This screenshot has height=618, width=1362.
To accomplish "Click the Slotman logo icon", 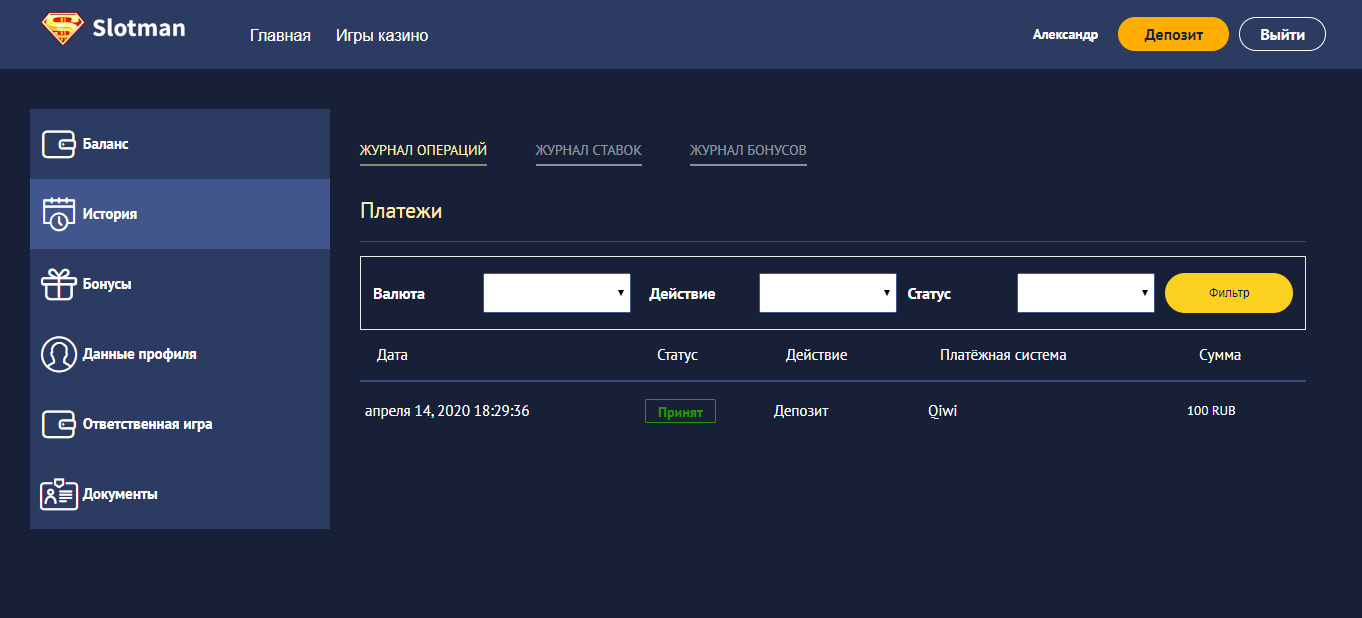I will 63,29.
